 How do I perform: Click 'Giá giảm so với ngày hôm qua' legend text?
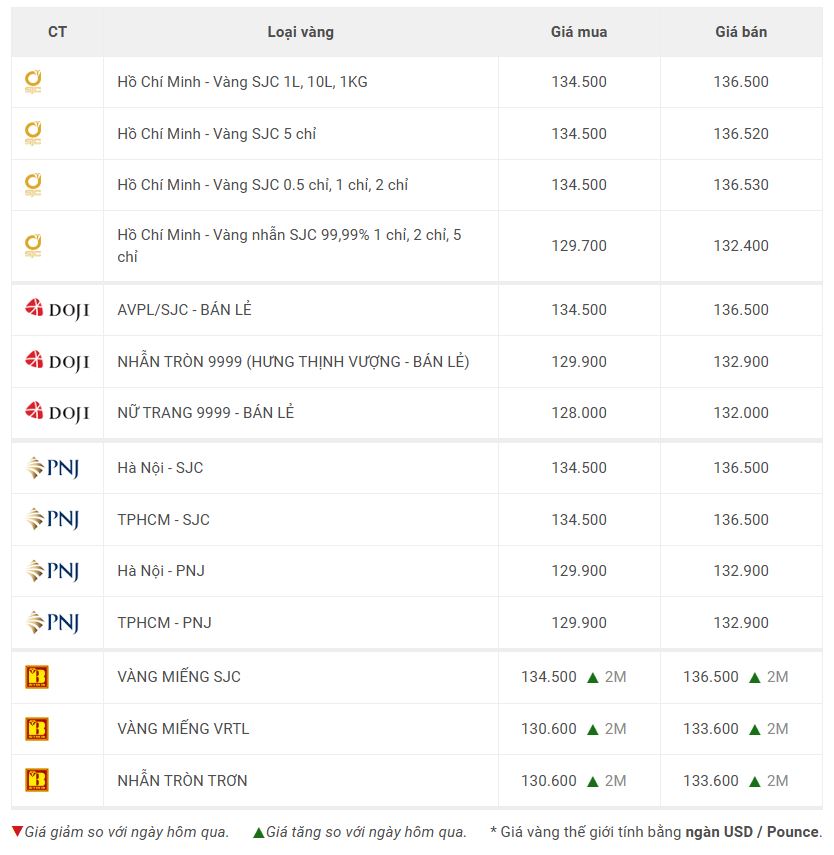tap(127, 832)
